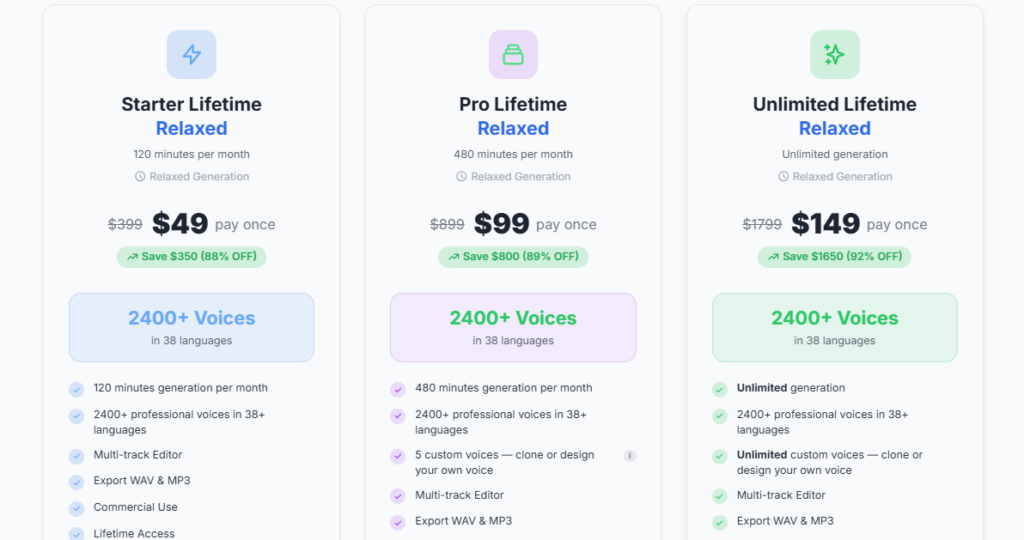The image size is (1024, 540).
Task: Select the Unlimited 2400+ Voices green box
Action: pyautogui.click(x=834, y=327)
